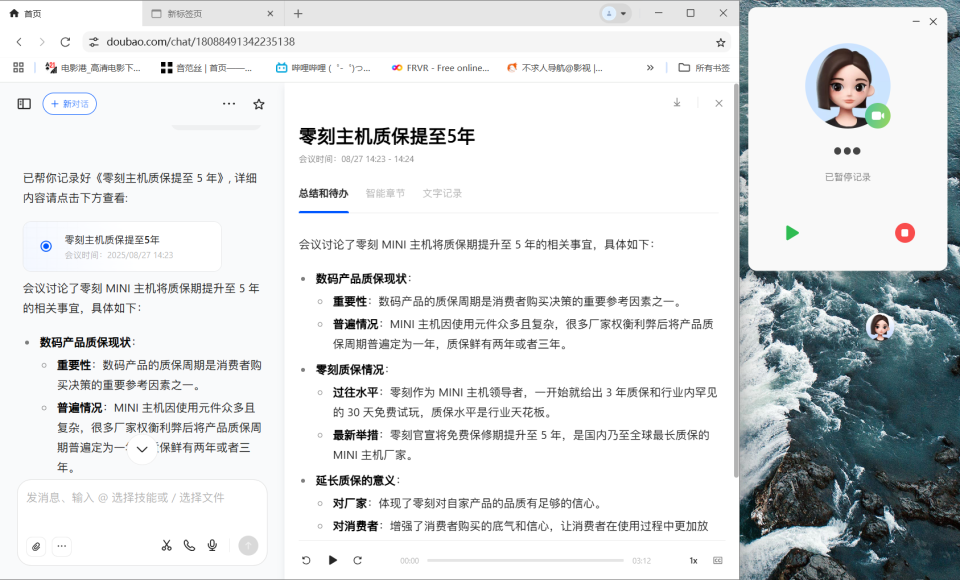
Task: Open the FRVR - Free online bookmark
Action: click(440, 68)
